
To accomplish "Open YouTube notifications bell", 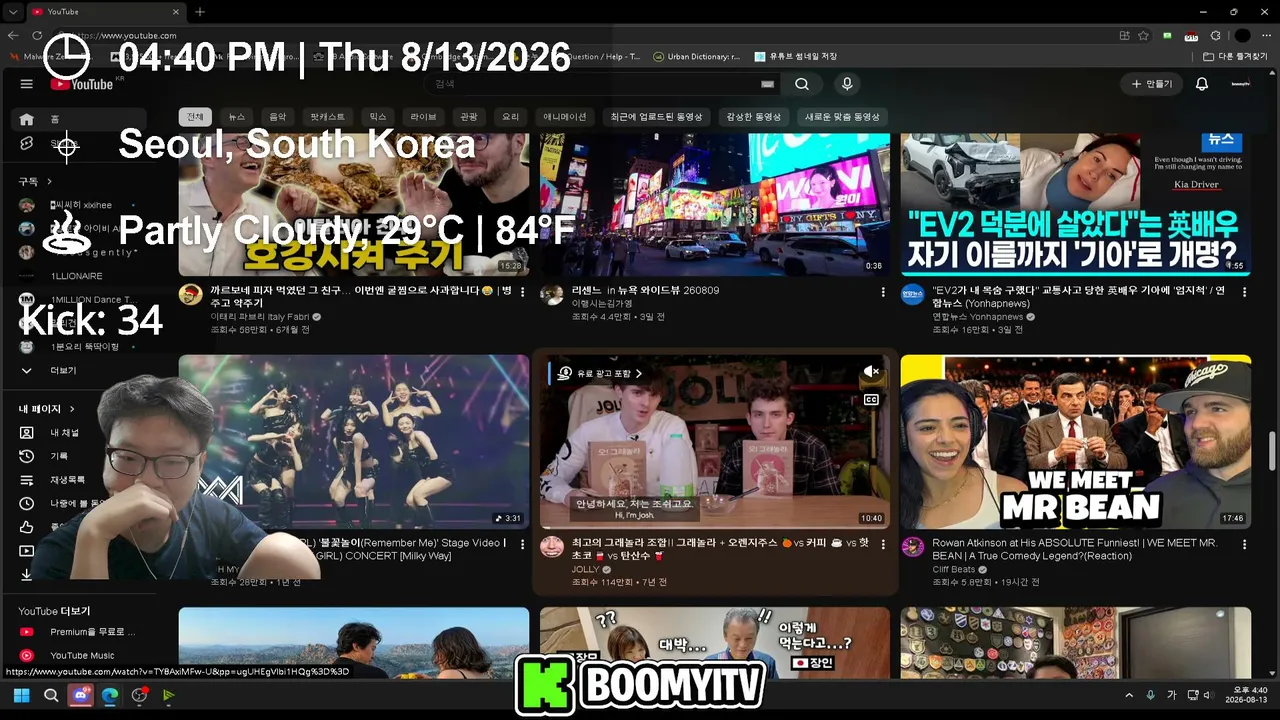I will point(1202,84).
